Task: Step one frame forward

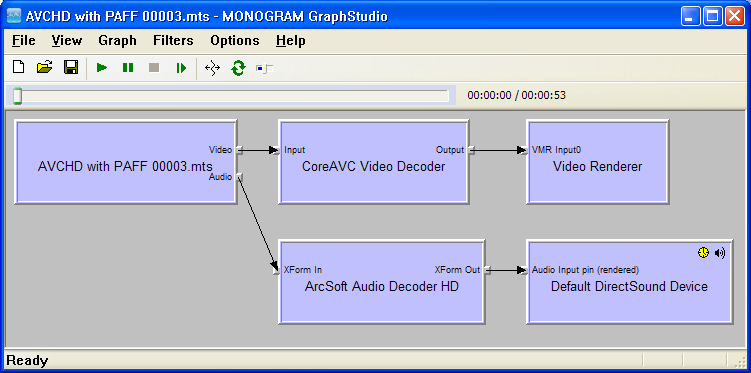Action: tap(181, 68)
